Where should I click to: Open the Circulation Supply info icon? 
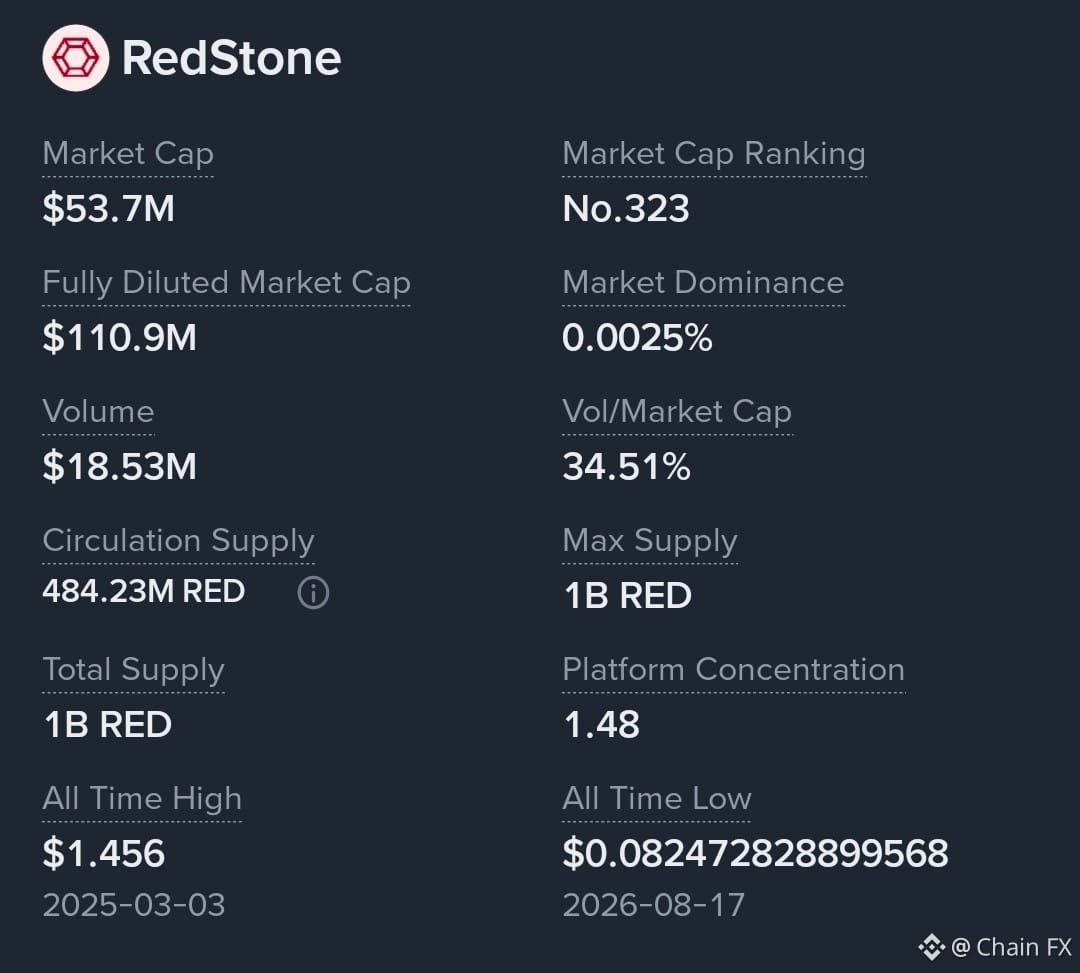coord(313,592)
